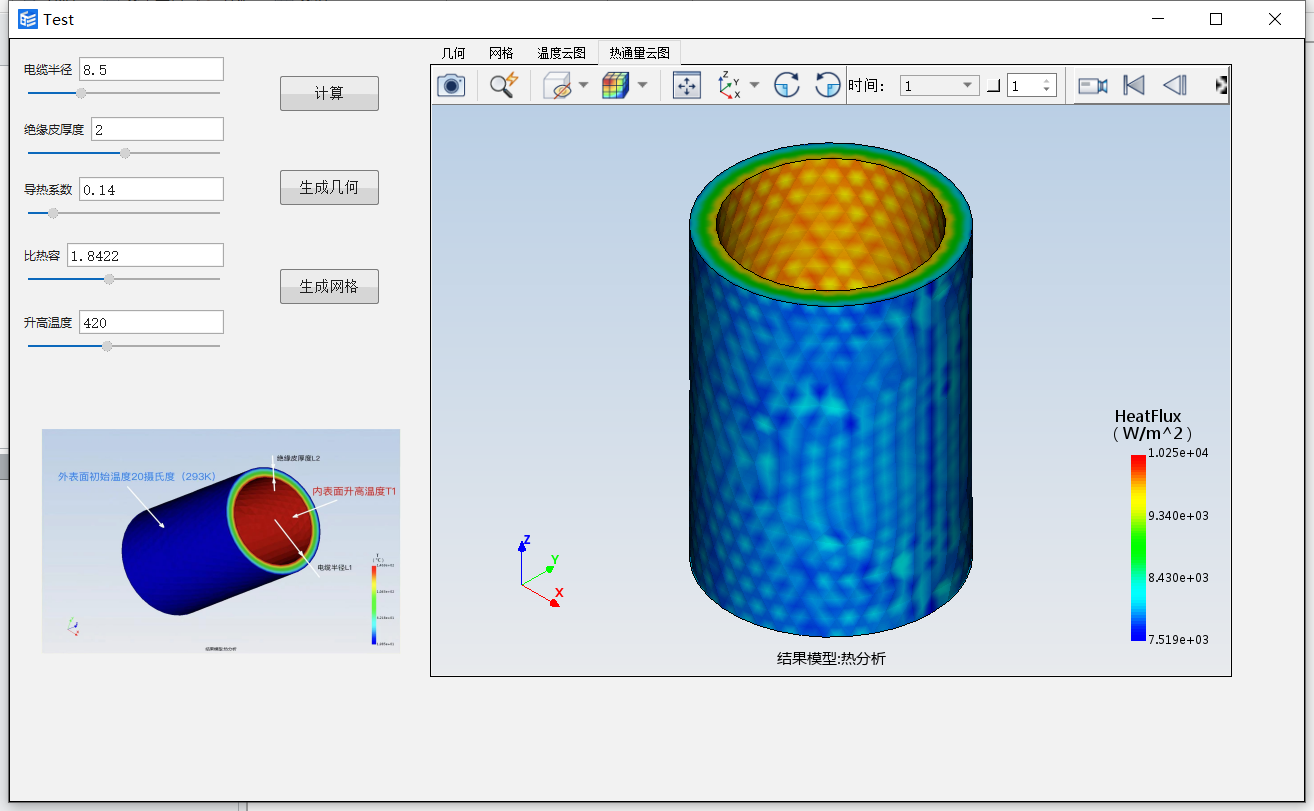The width and height of the screenshot is (1314, 811).
Task: Click the magnifier quick-zoom icon
Action: click(503, 85)
